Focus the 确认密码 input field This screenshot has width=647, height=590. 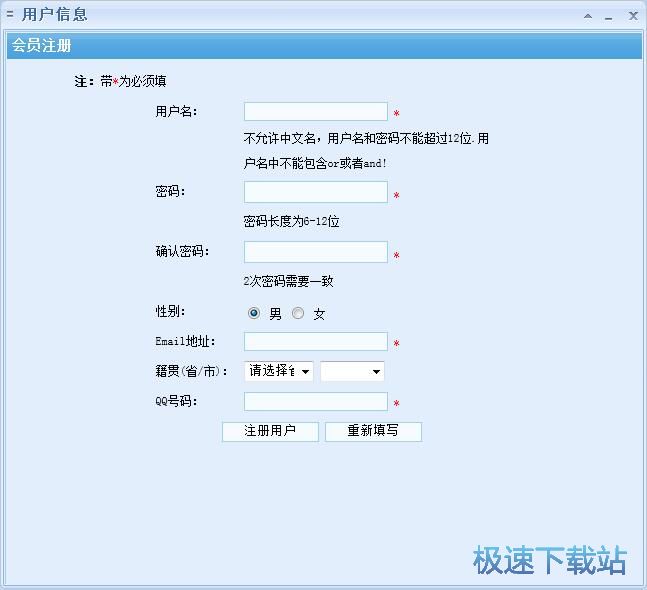(x=316, y=252)
